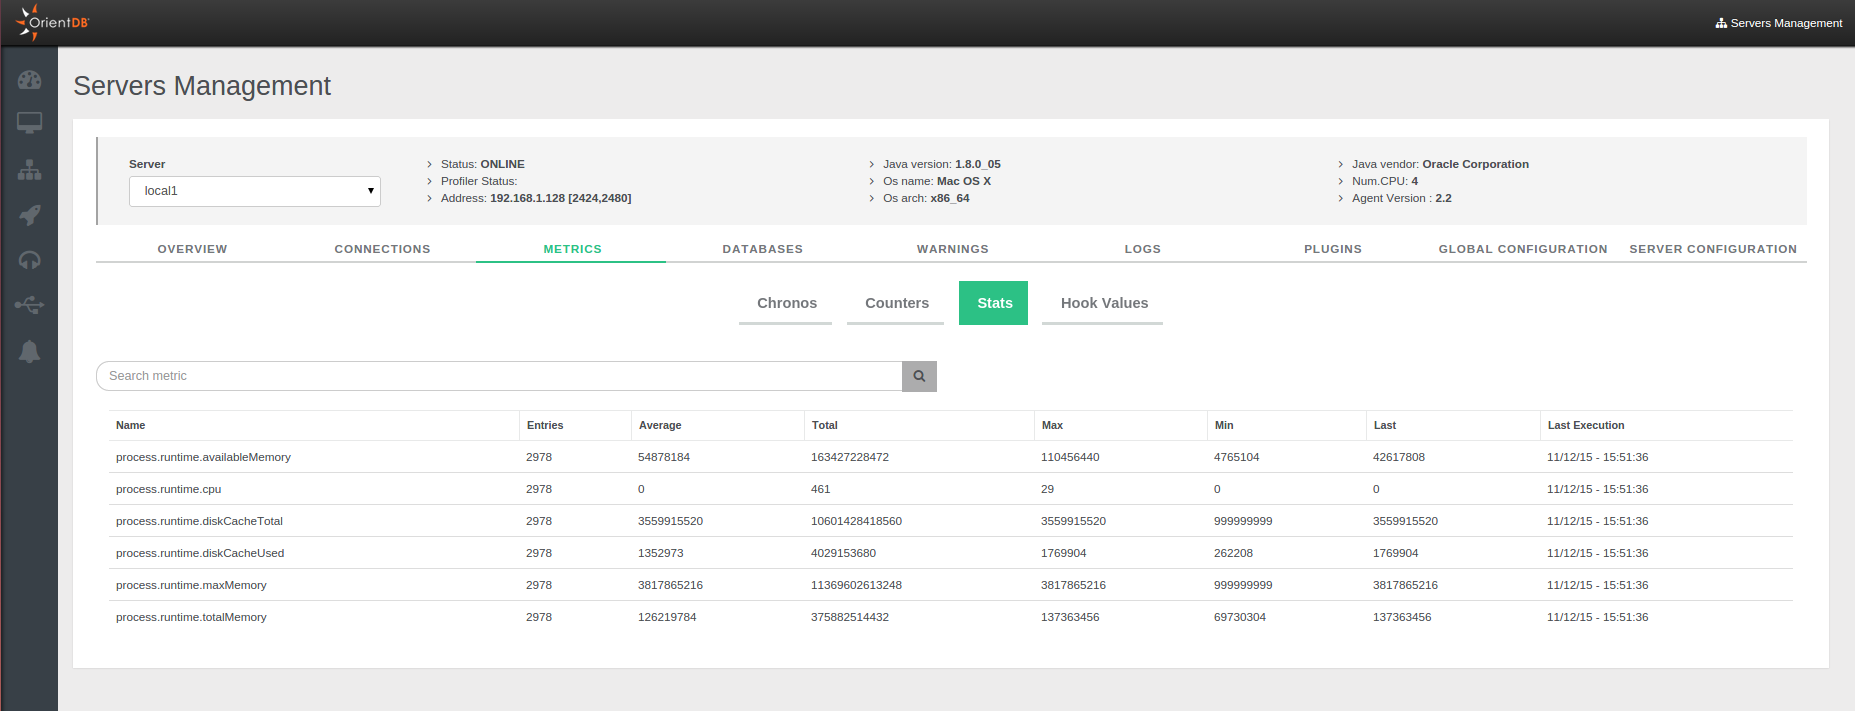Switch to the Overview tab

[192, 249]
